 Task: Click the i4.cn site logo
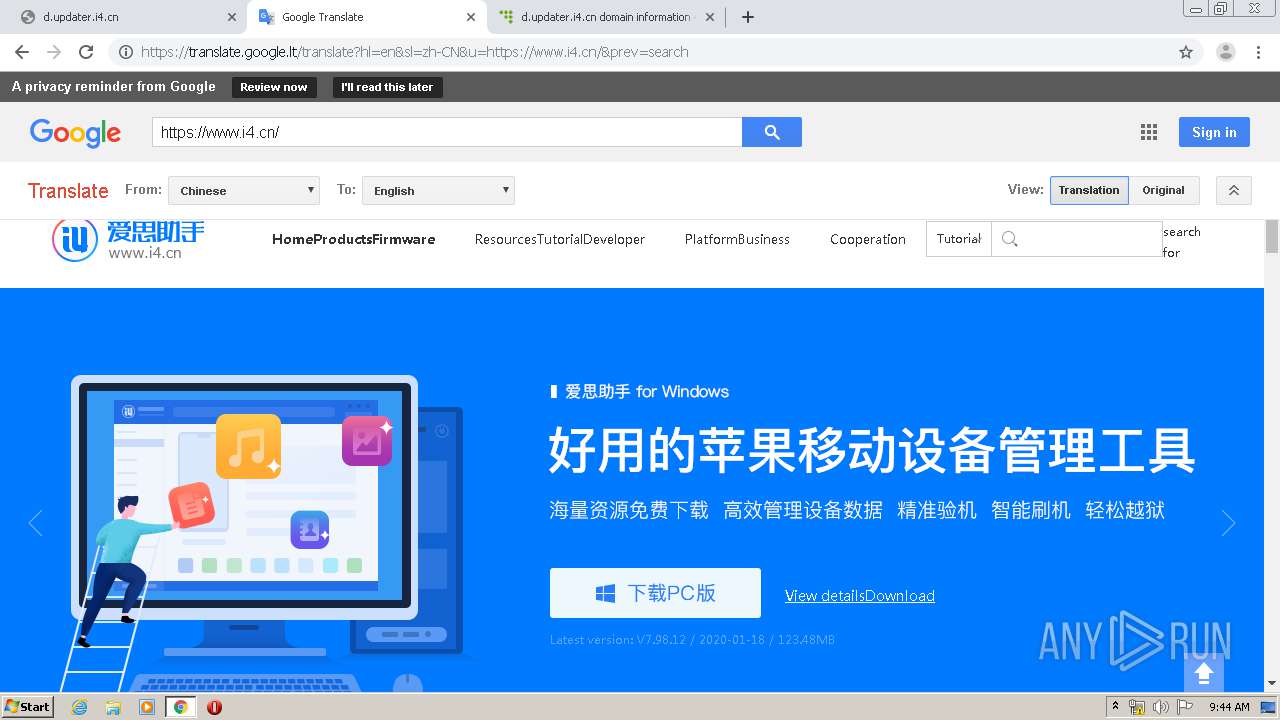[128, 239]
